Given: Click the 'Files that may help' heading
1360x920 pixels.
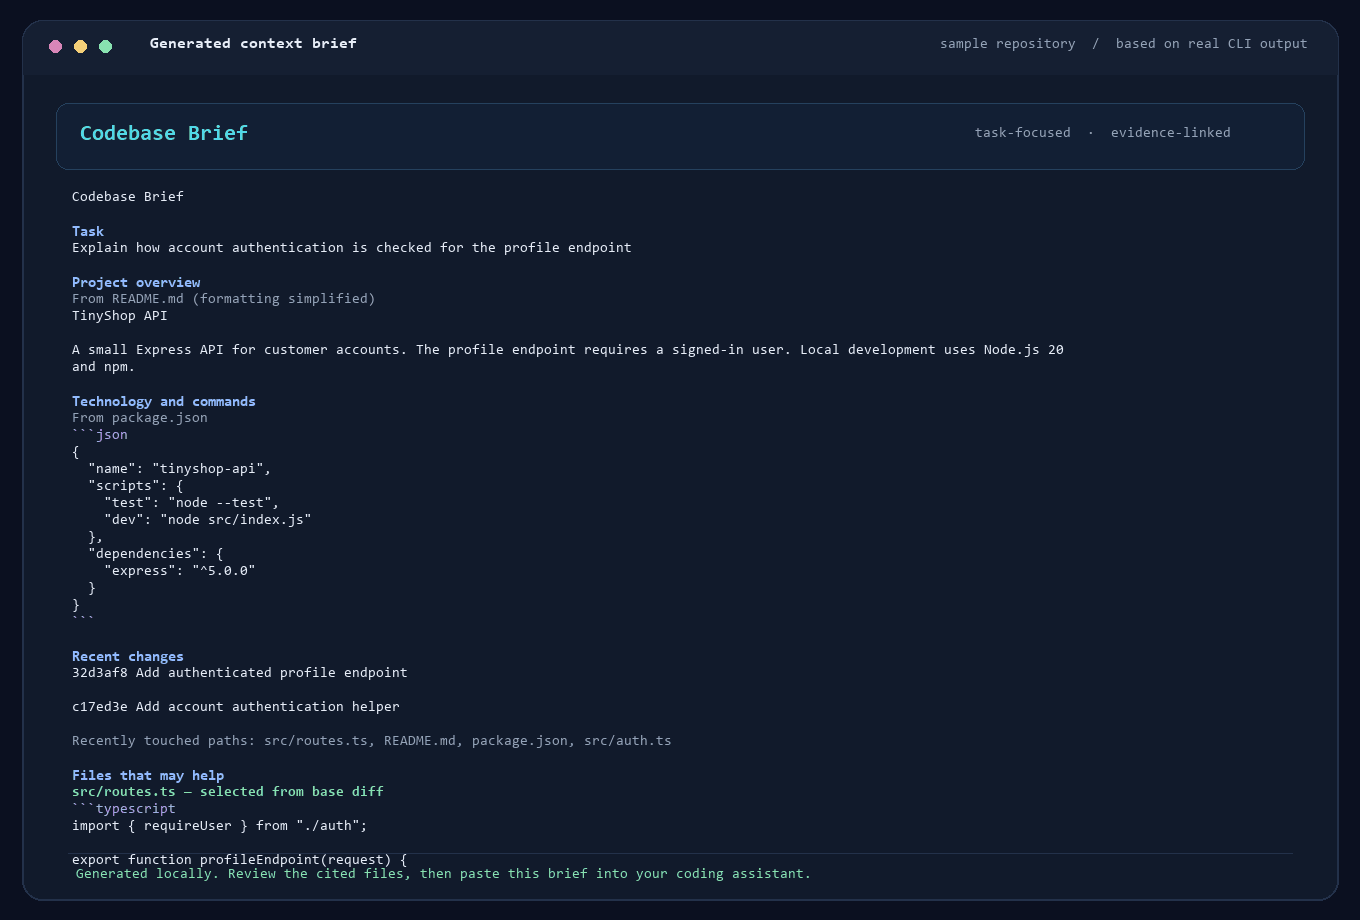Looking at the screenshot, I should pyautogui.click(x=148, y=775).
